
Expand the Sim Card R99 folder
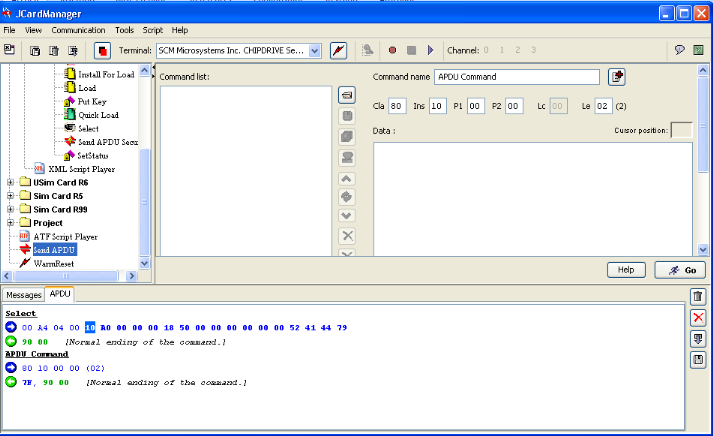(11, 210)
